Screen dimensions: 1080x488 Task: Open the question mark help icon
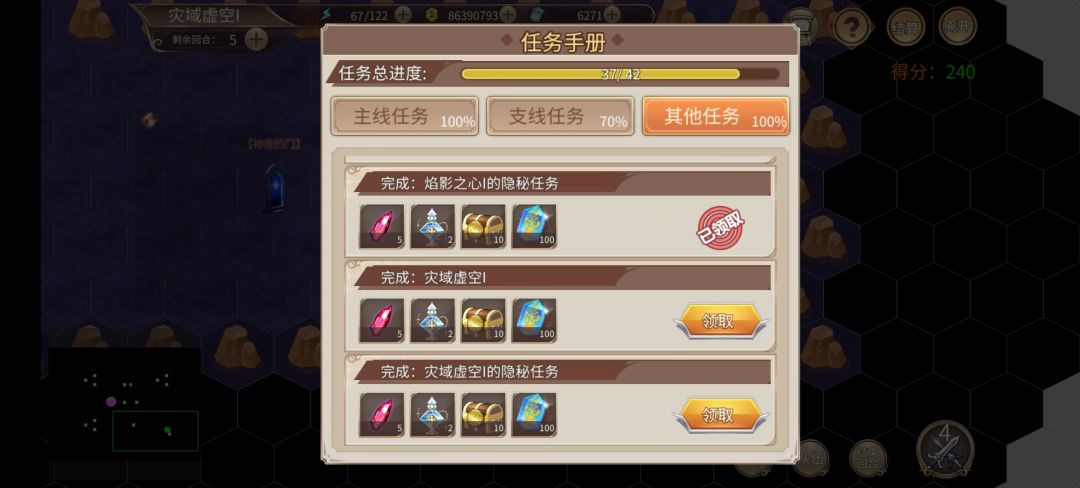point(852,28)
